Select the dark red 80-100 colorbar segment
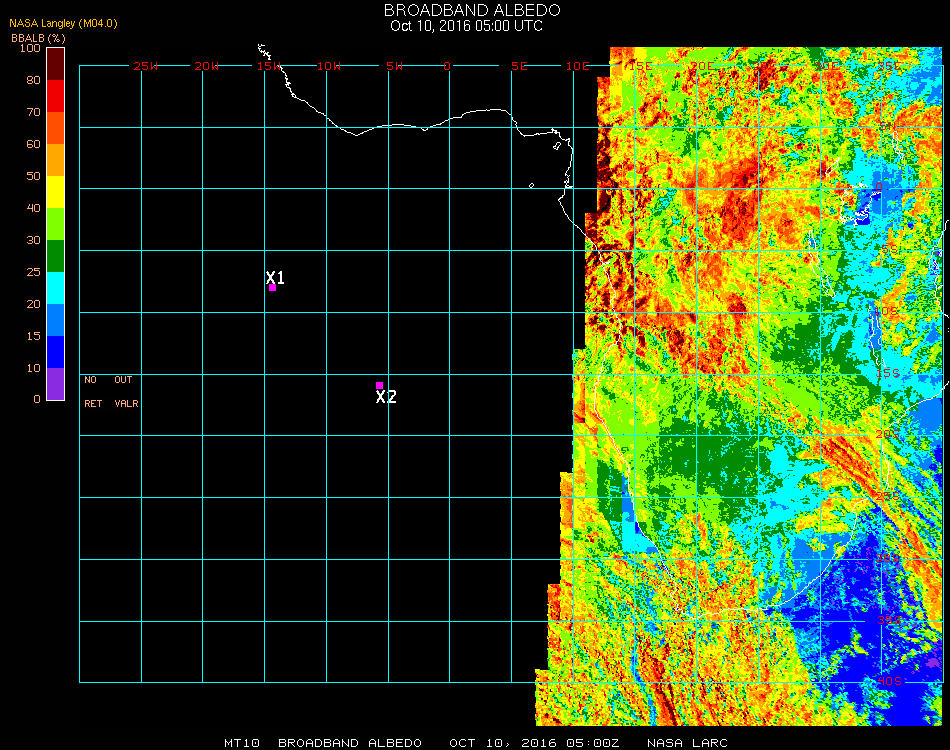The width and height of the screenshot is (950, 750). (55, 64)
